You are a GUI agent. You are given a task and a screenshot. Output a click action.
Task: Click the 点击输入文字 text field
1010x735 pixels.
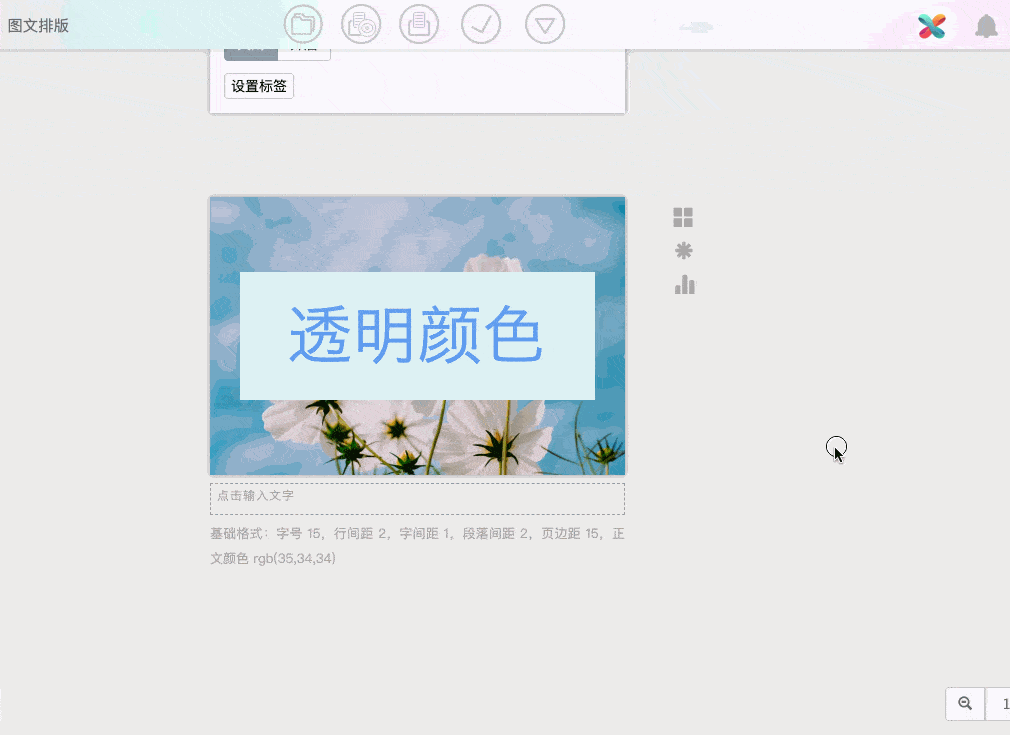(417, 498)
